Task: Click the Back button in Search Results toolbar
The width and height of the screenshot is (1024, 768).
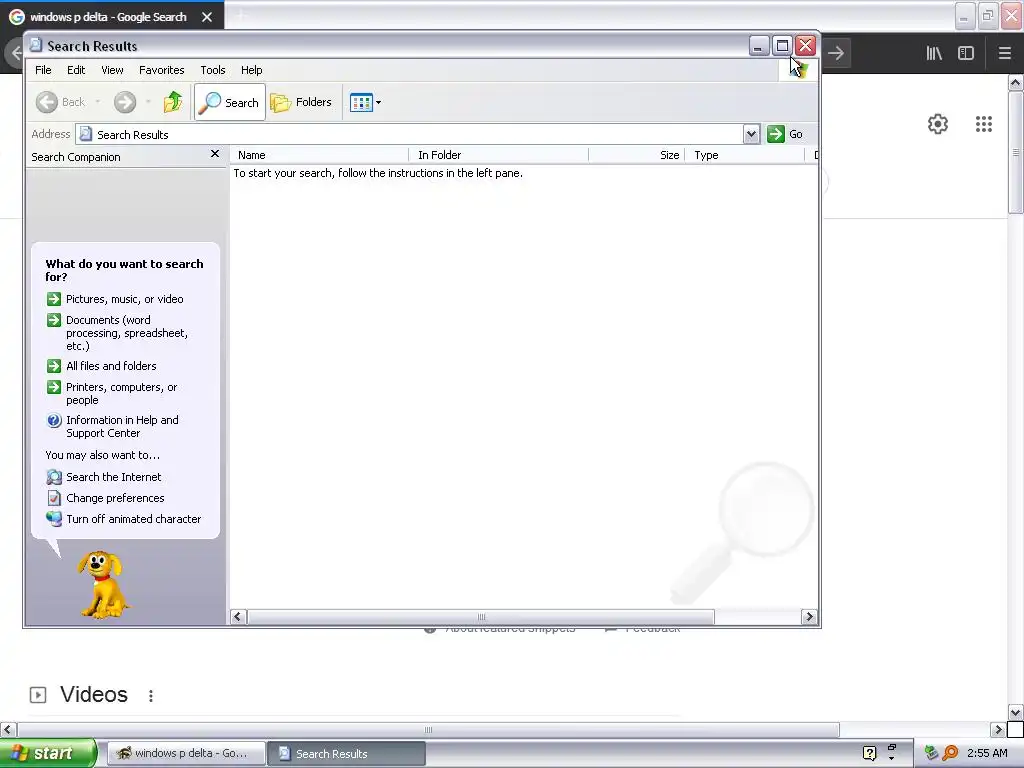Action: click(61, 102)
